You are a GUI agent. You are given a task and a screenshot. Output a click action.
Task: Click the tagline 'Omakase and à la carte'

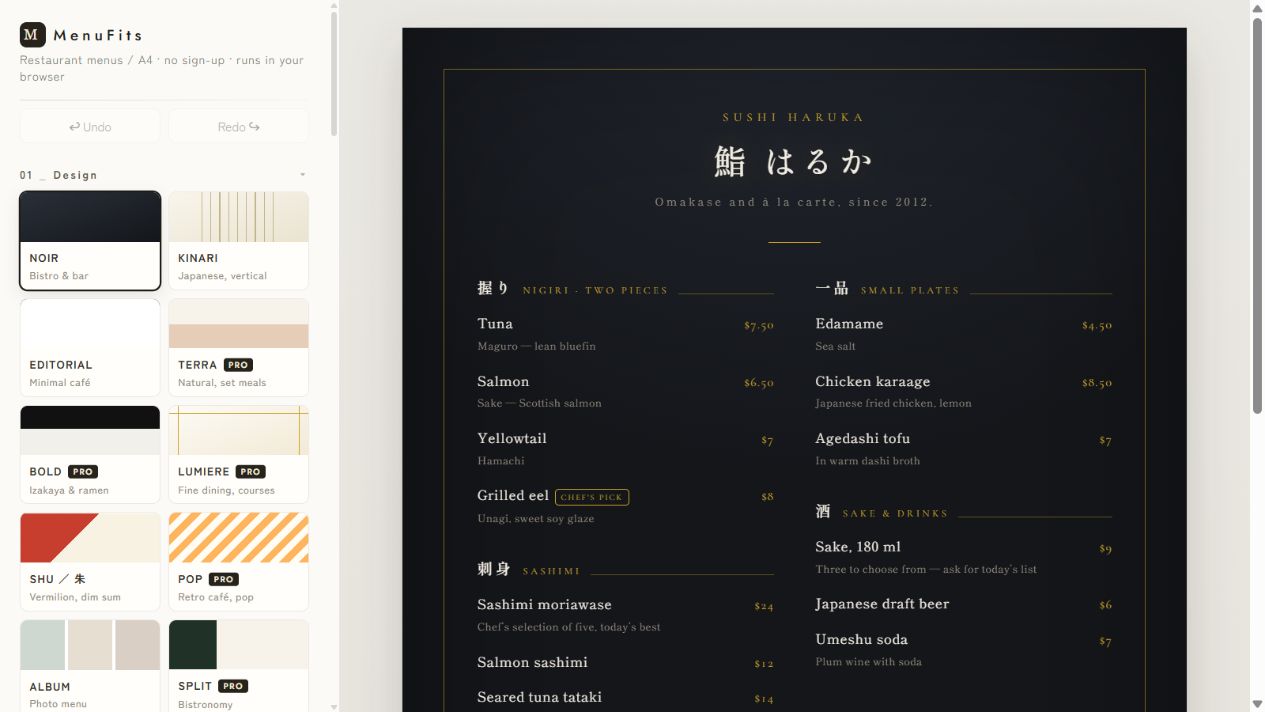793,202
